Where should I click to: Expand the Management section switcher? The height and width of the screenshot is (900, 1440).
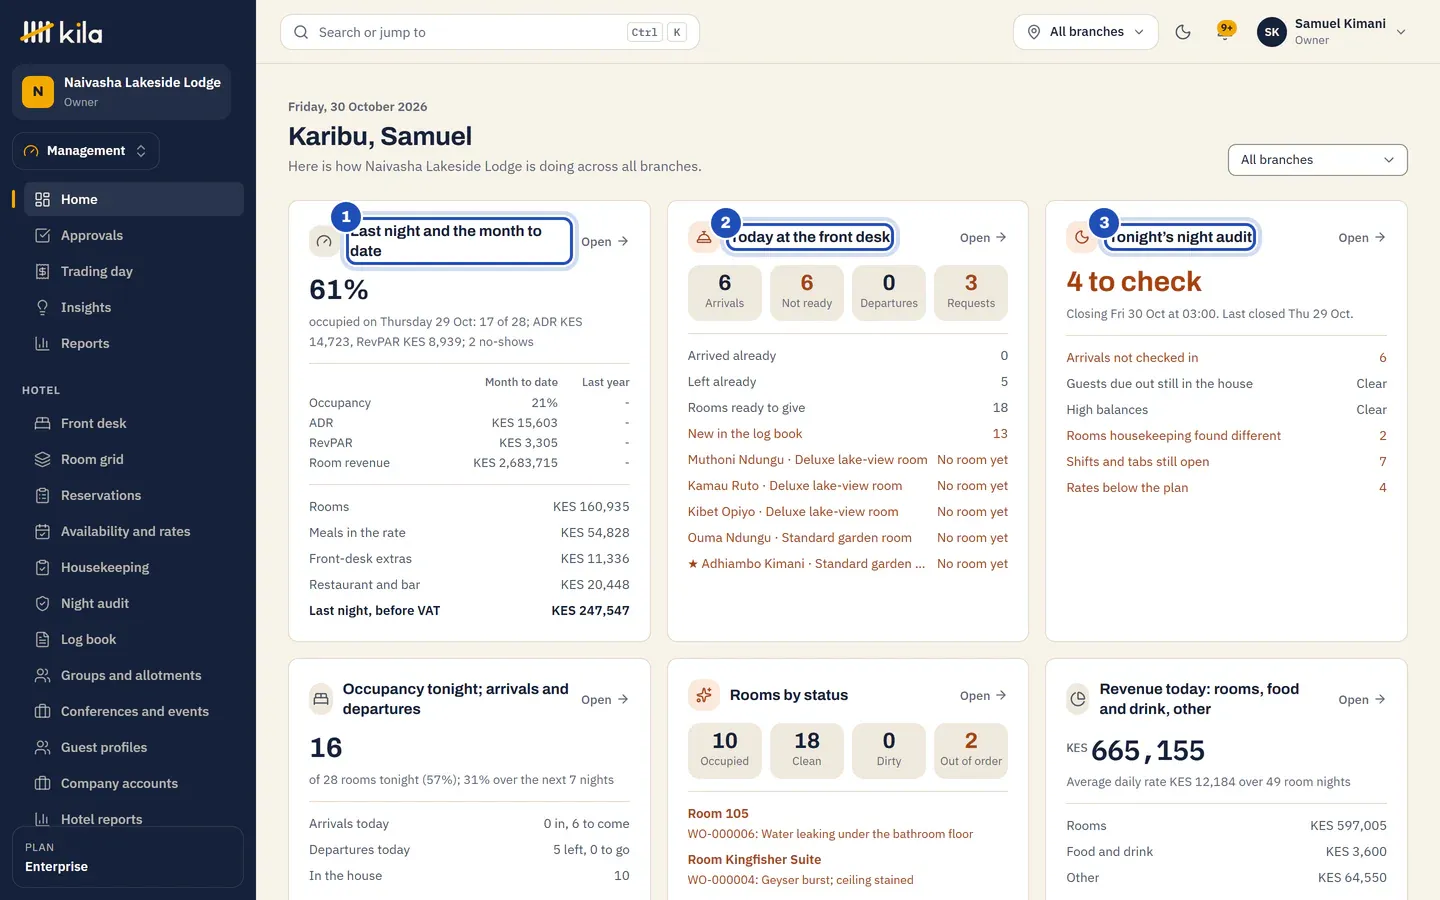coord(86,151)
